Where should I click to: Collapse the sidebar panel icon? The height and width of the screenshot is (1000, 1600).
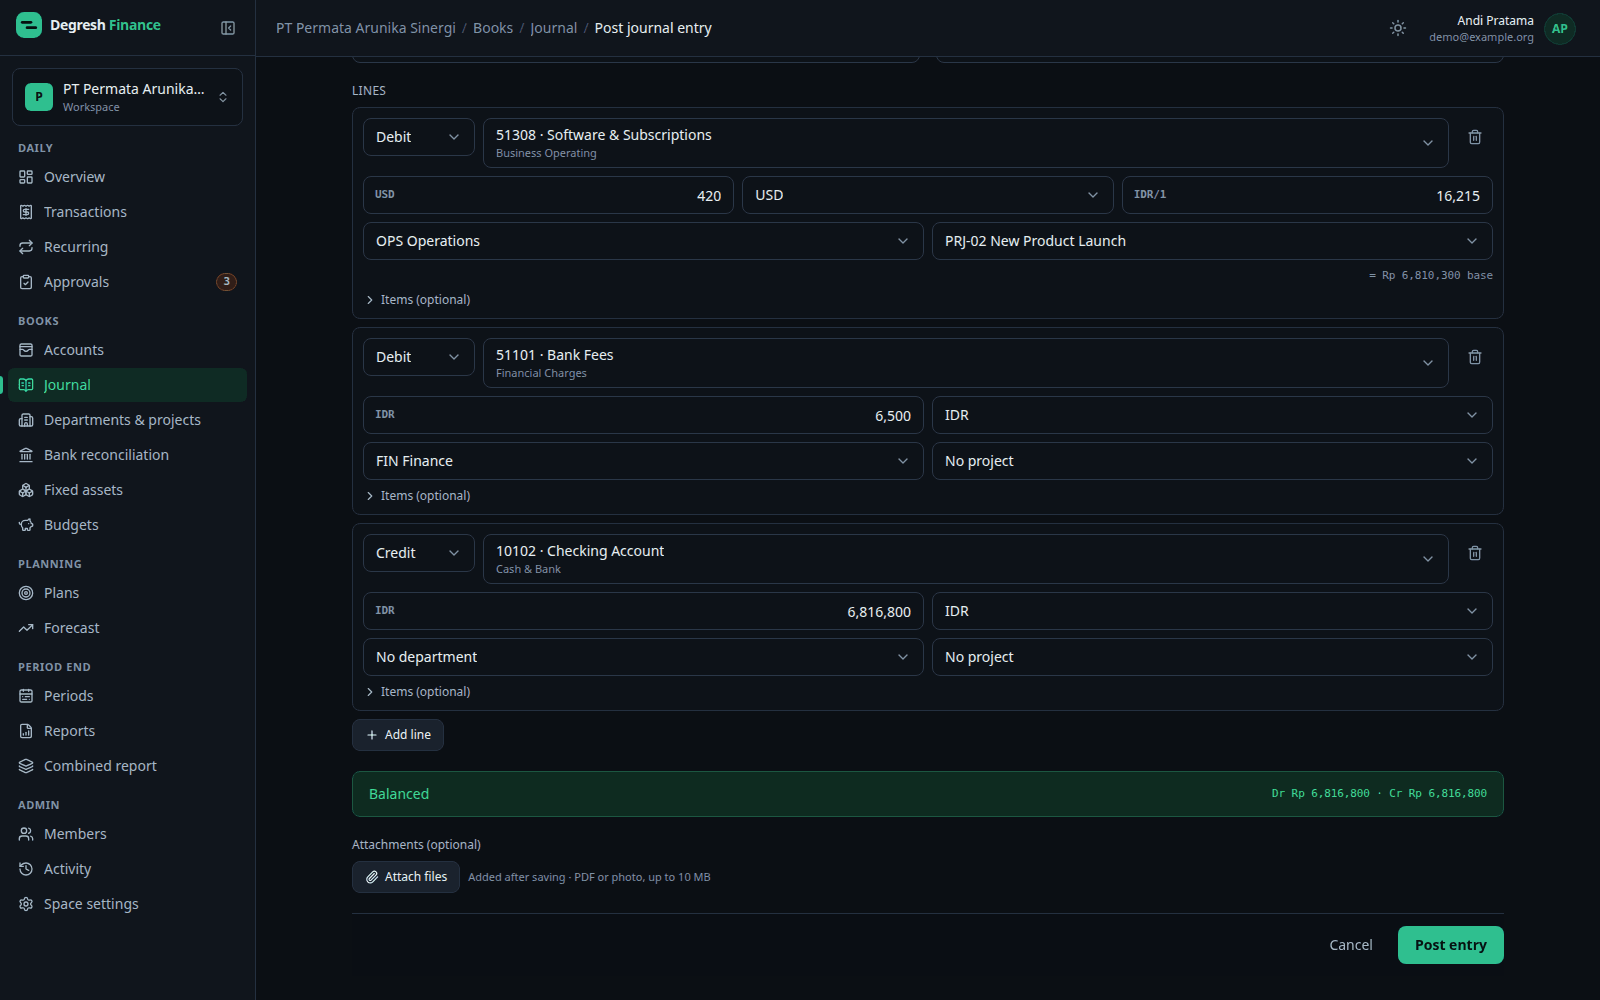tap(228, 28)
